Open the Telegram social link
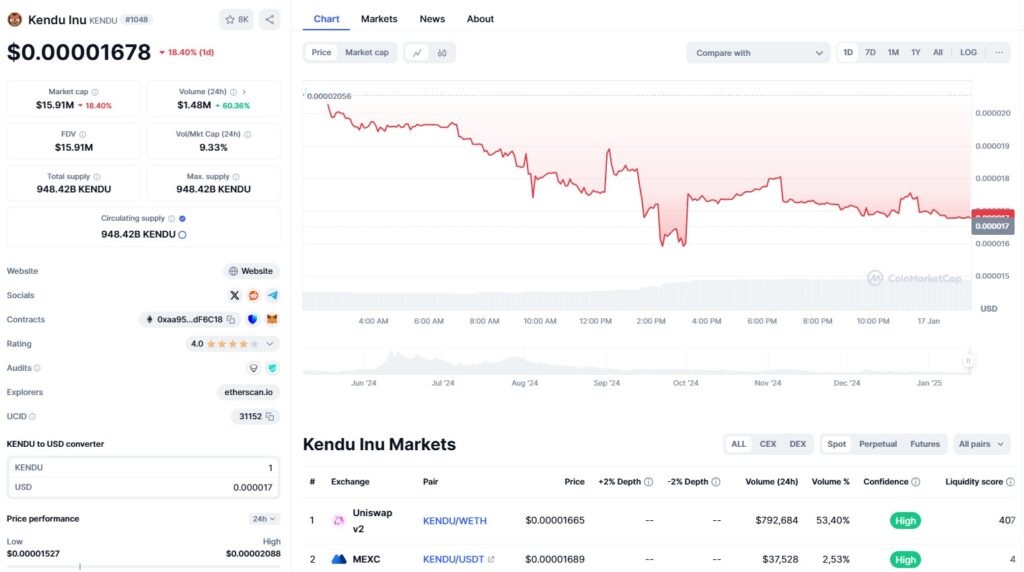 pyautogui.click(x=272, y=295)
